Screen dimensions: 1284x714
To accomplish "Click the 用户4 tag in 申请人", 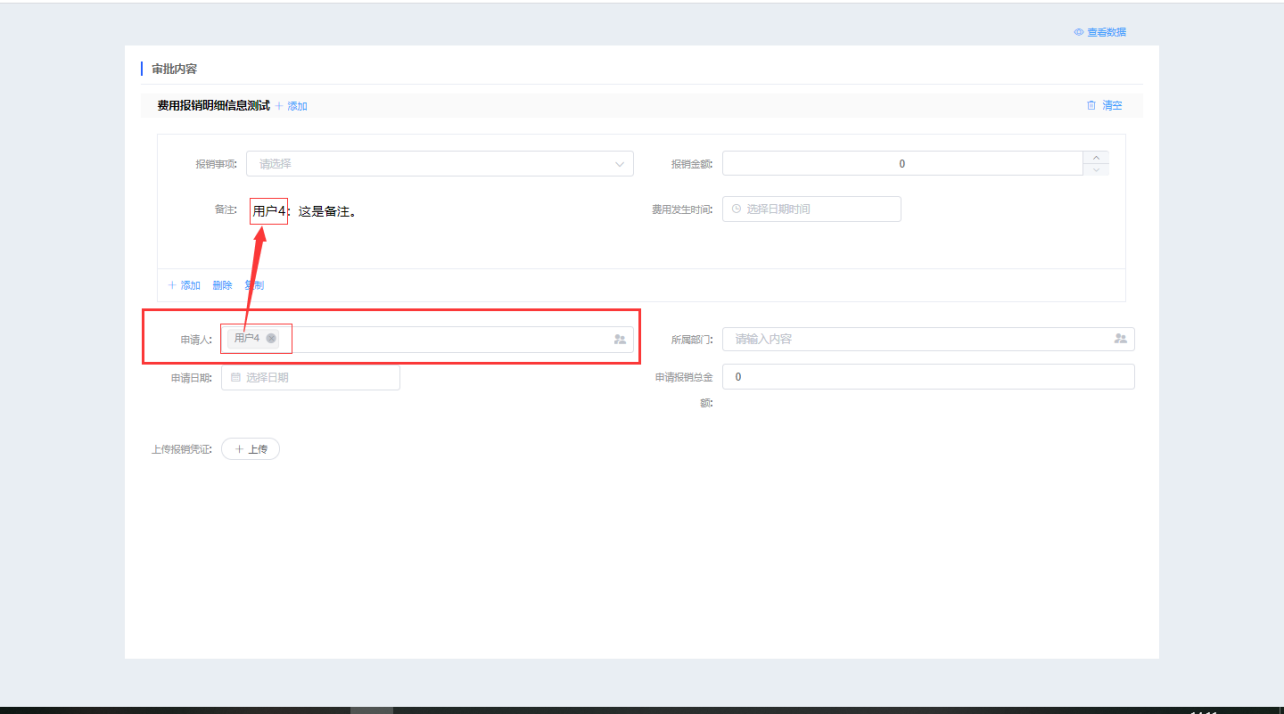I will point(254,339).
